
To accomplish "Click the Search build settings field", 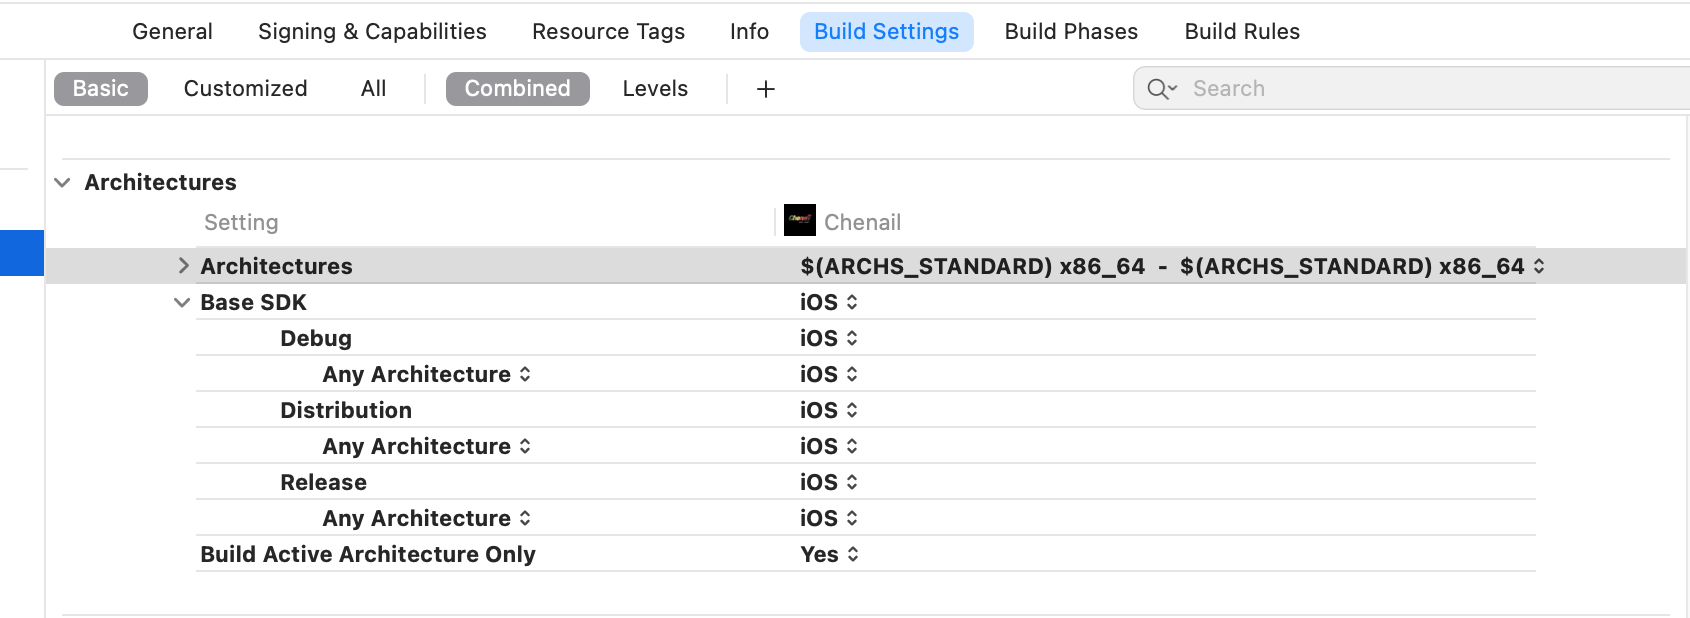I will (1411, 88).
